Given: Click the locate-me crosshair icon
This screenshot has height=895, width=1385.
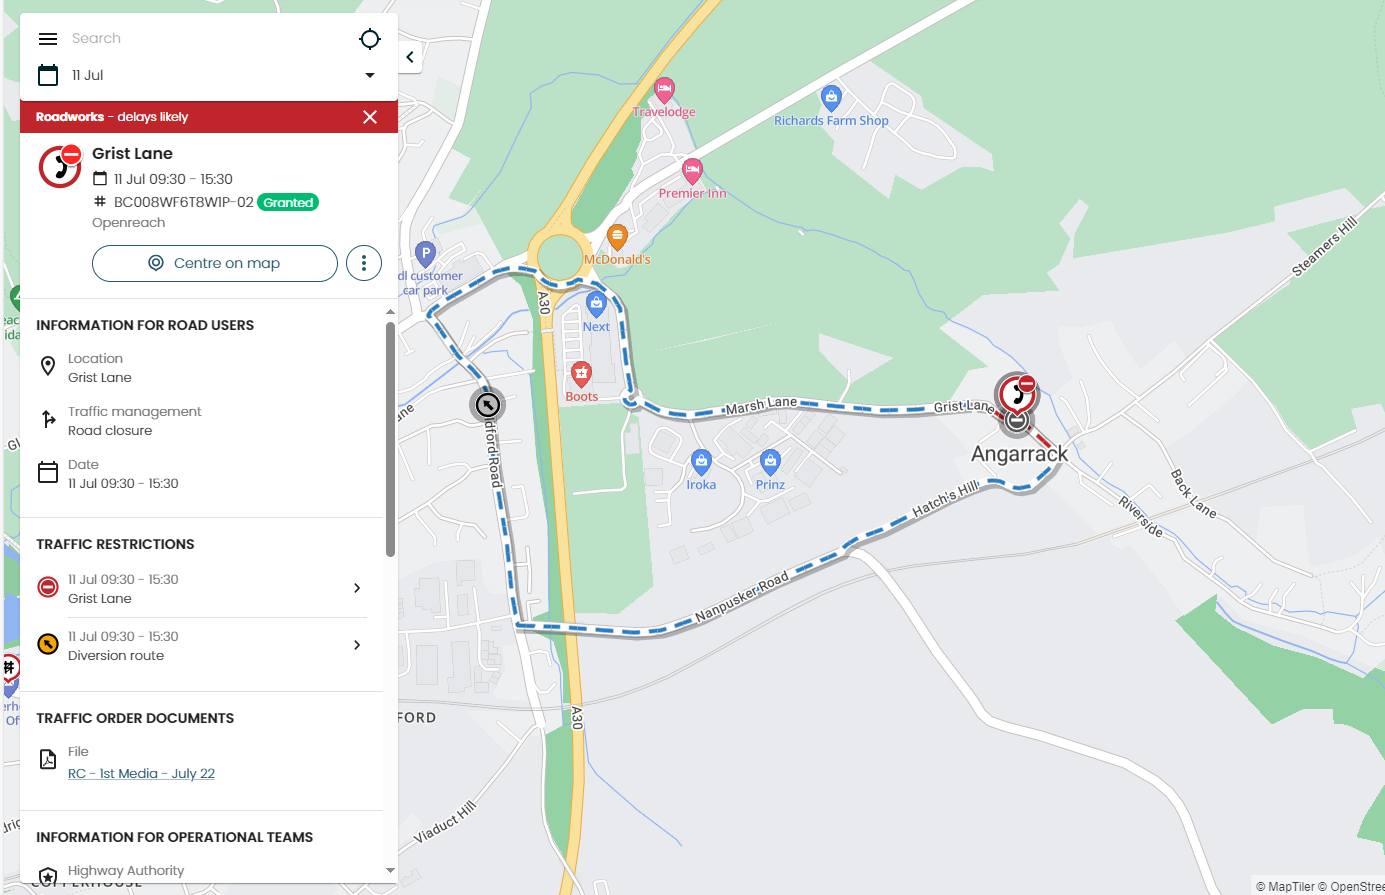Looking at the screenshot, I should [370, 39].
